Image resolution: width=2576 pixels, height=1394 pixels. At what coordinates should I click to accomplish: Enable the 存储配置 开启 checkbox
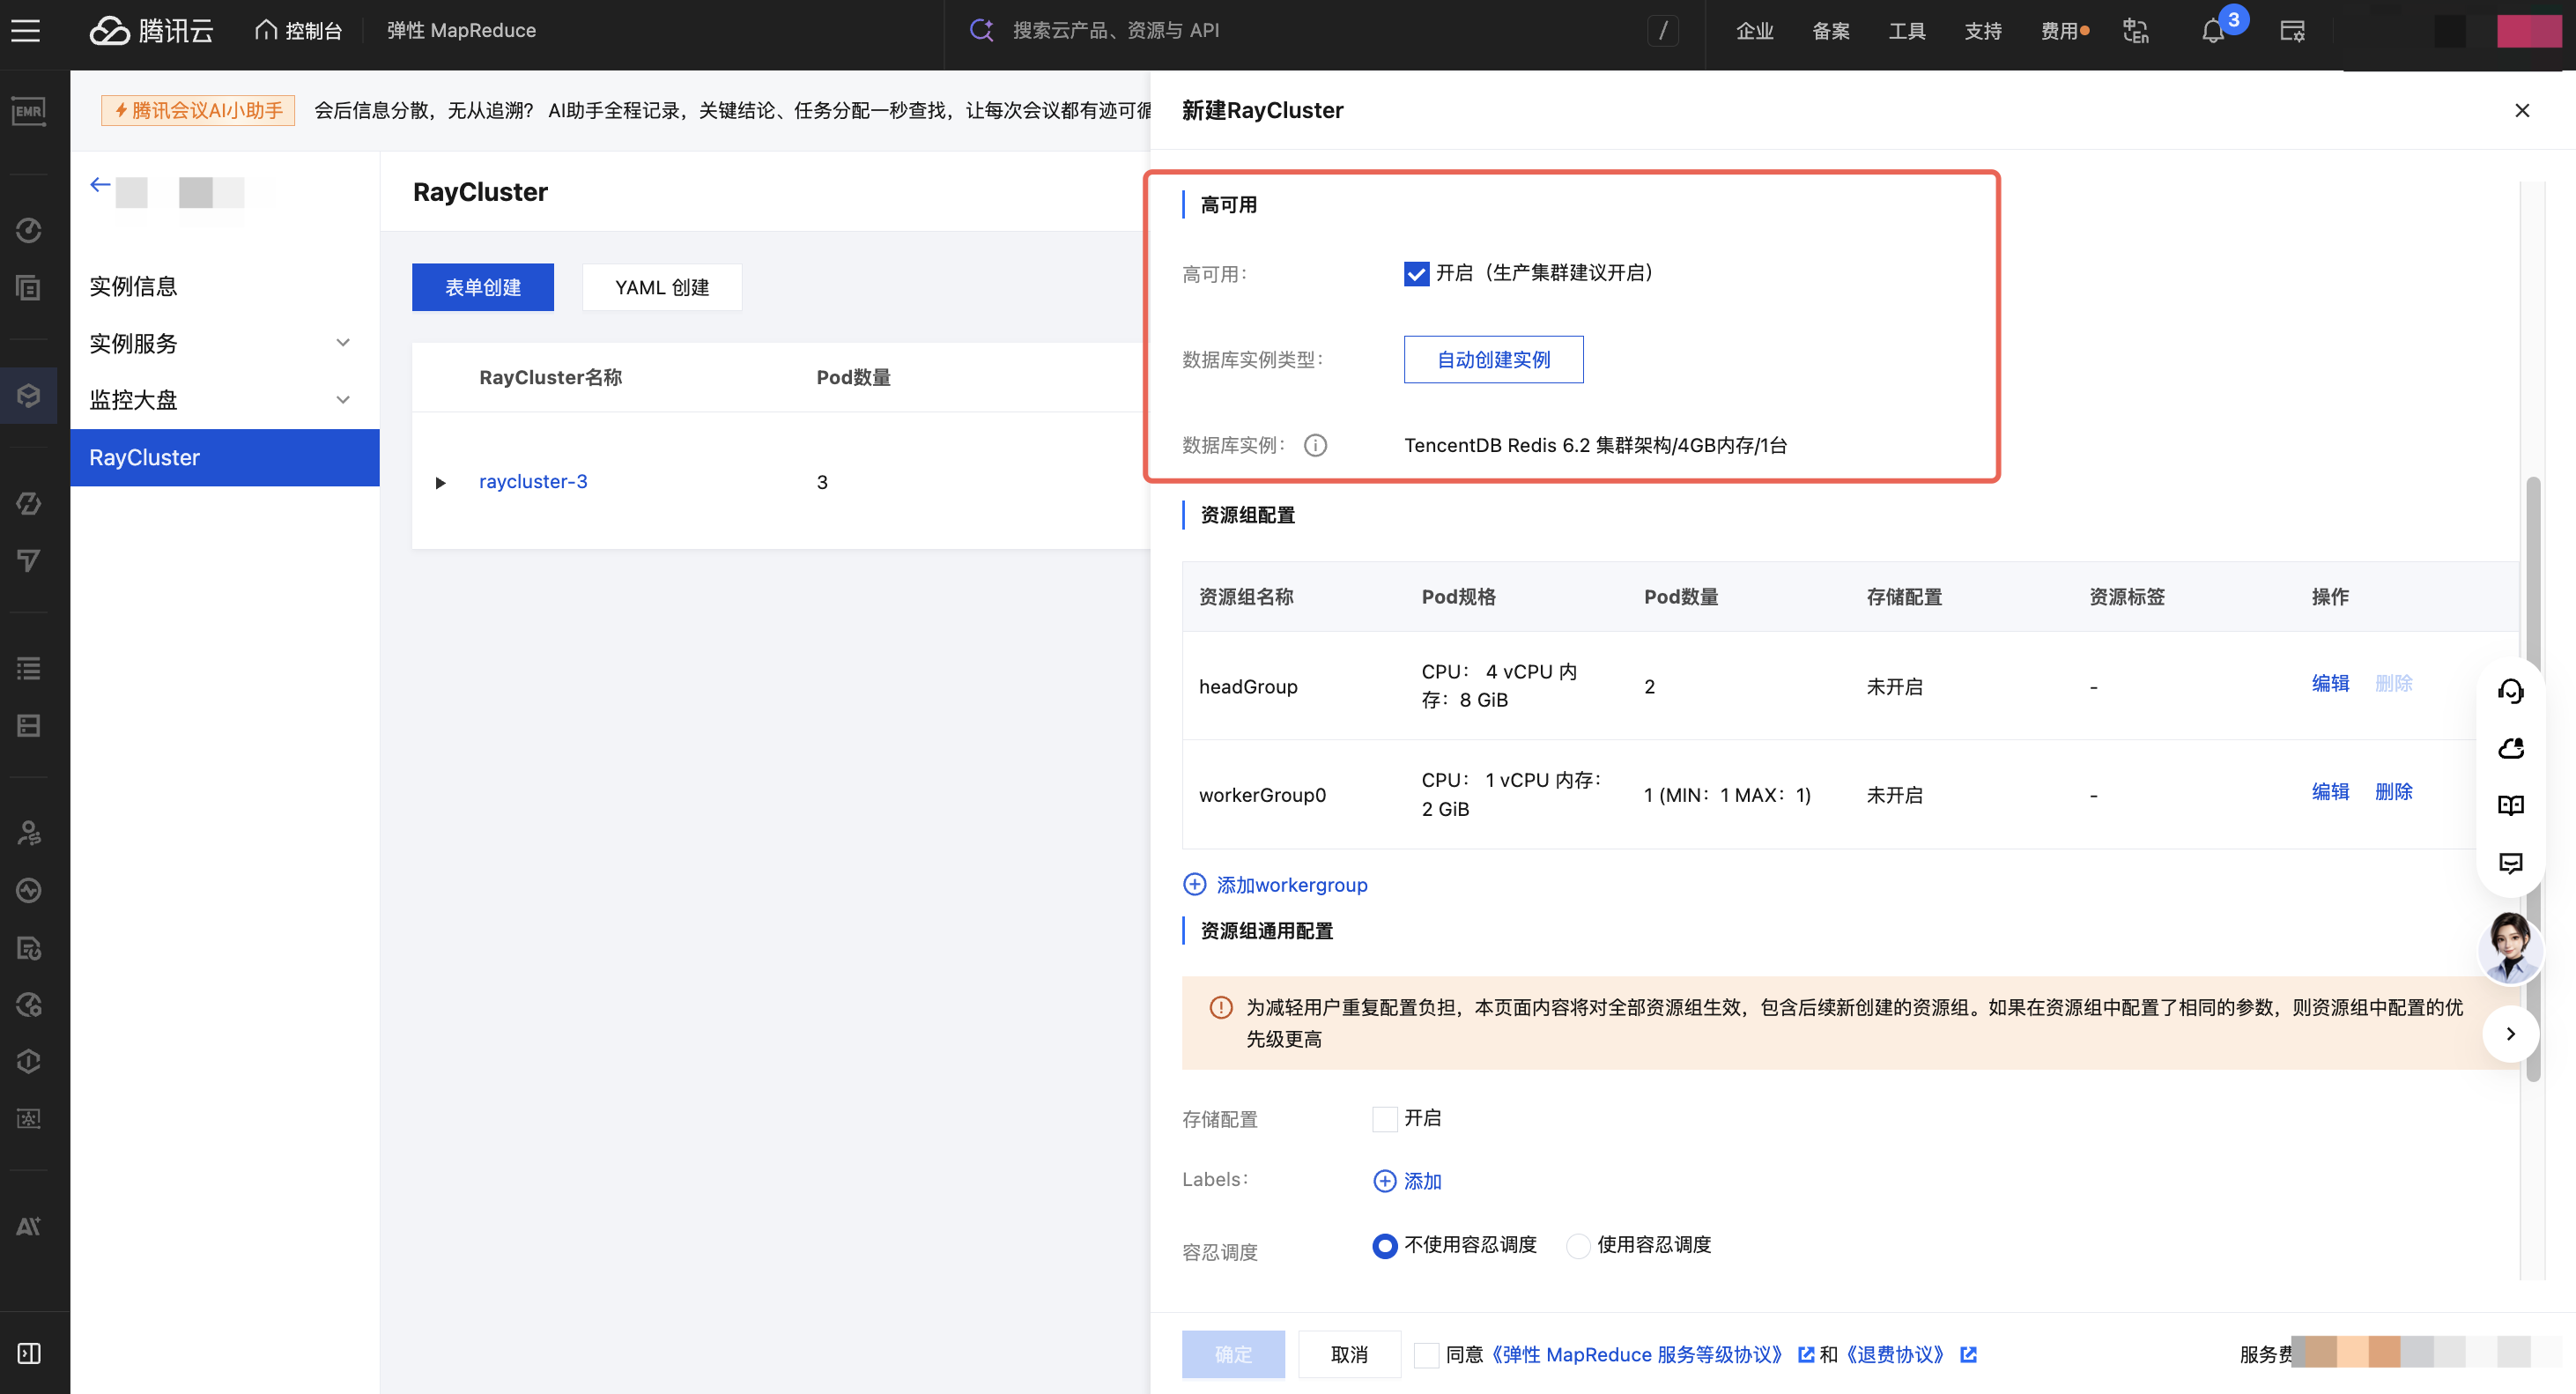click(x=1384, y=1119)
